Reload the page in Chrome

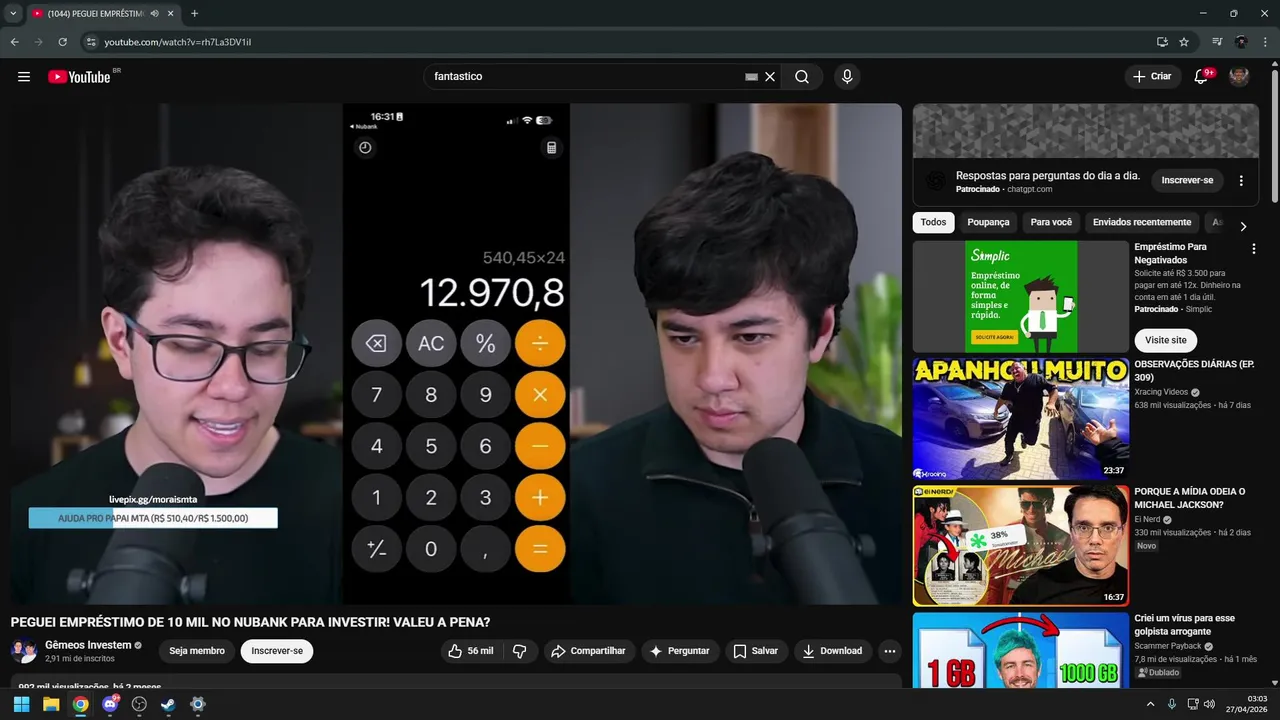click(x=62, y=42)
